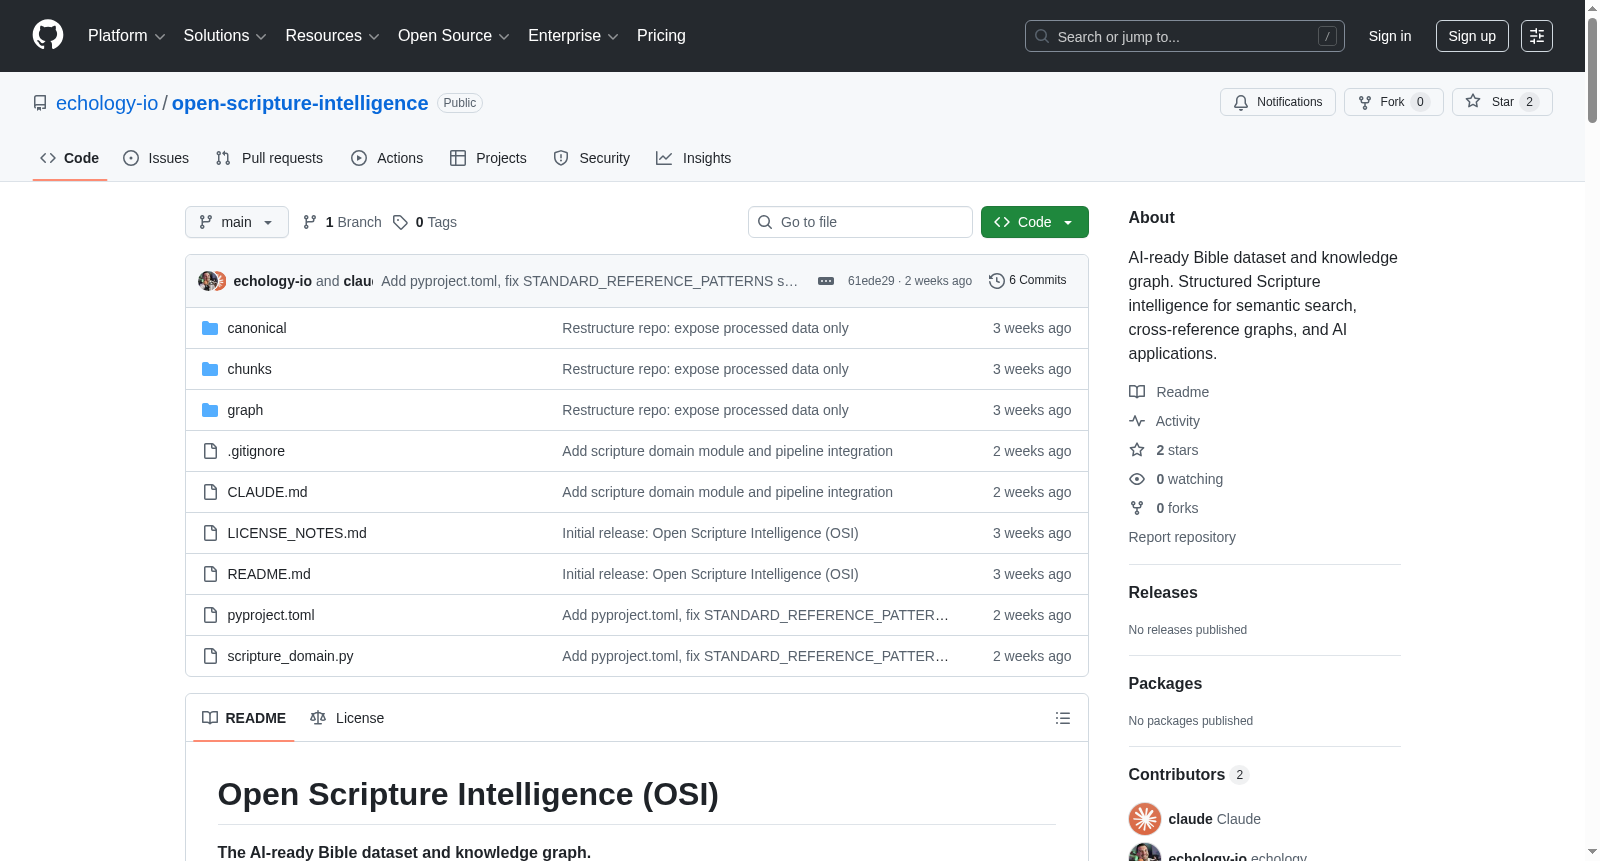The image size is (1600, 861).
Task: Click the file icon for pyproject.toml
Action: tap(210, 615)
